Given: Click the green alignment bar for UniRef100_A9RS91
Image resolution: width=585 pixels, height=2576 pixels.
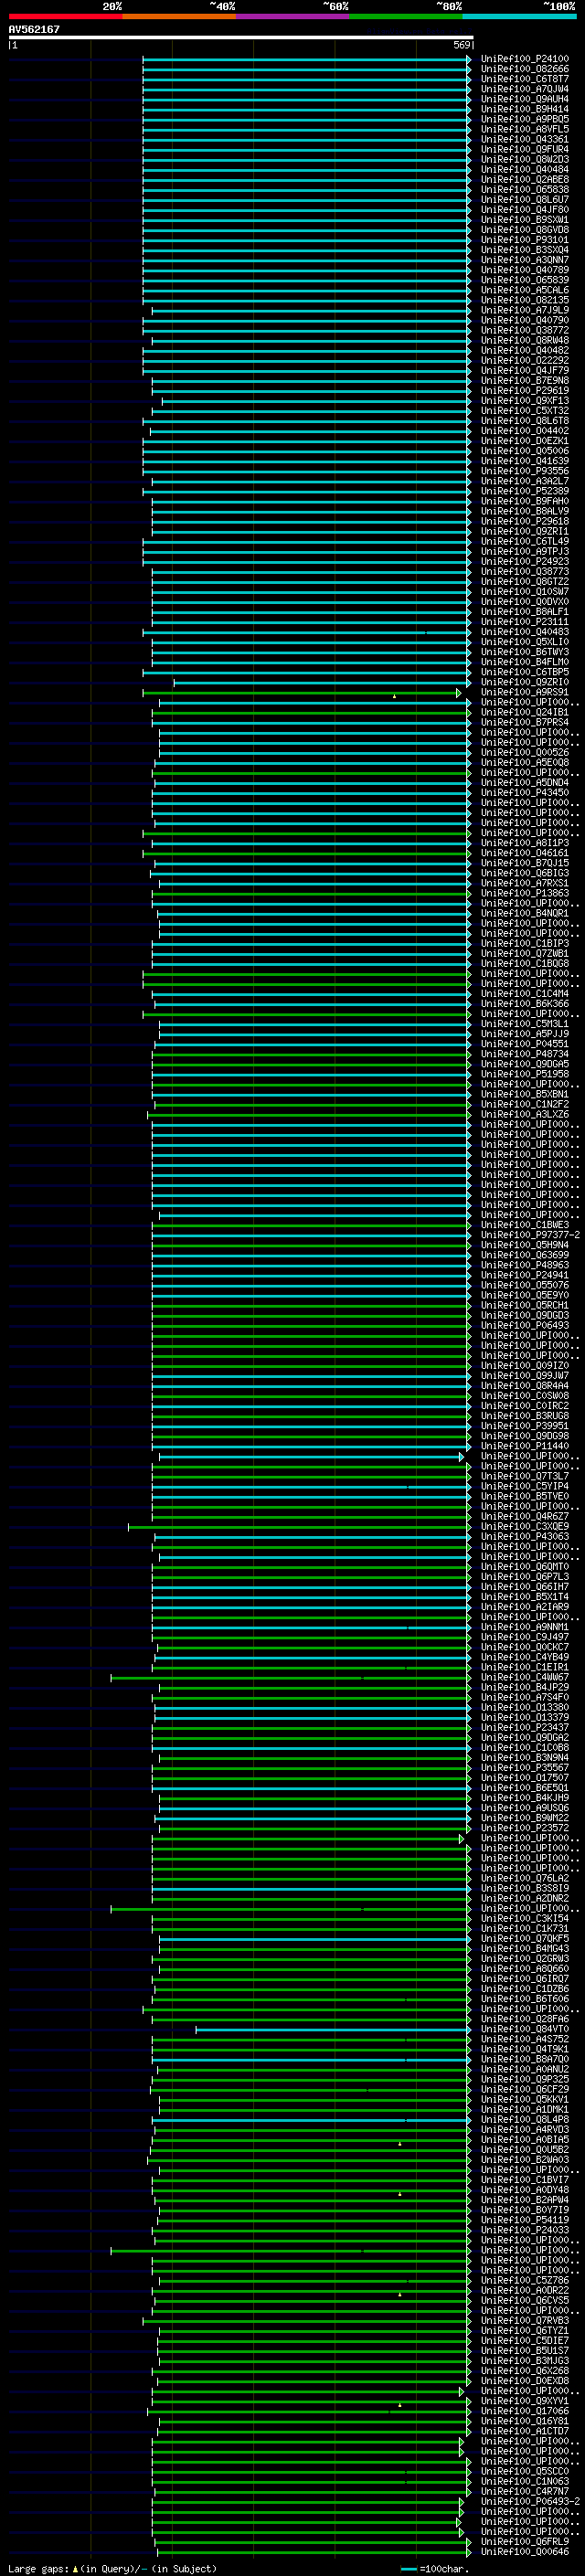Looking at the screenshot, I should tap(302, 692).
